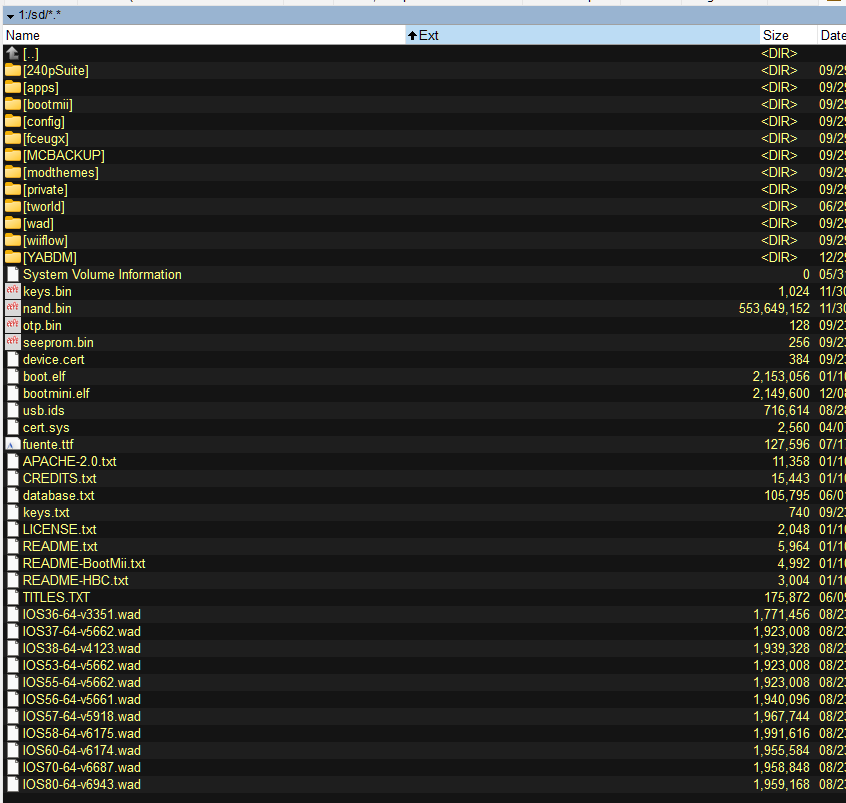
Task: Open the path dropdown arrow beside 1:/sd/*.*
Action: coord(10,16)
